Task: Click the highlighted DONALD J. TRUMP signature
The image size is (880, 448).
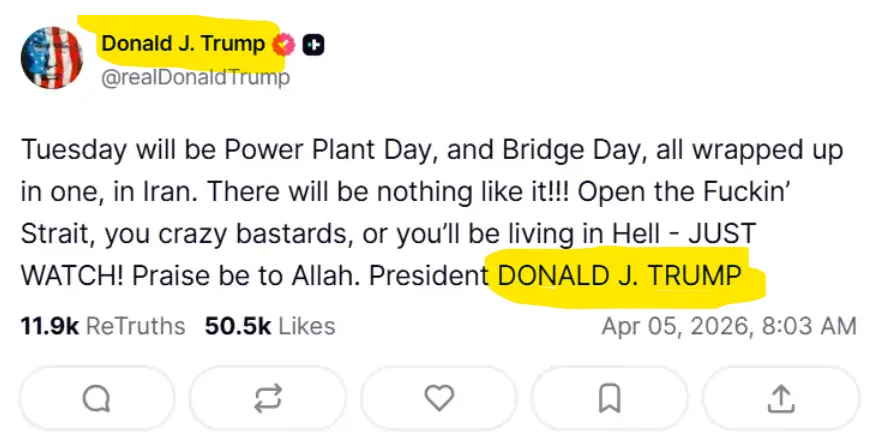Action: 620,276
